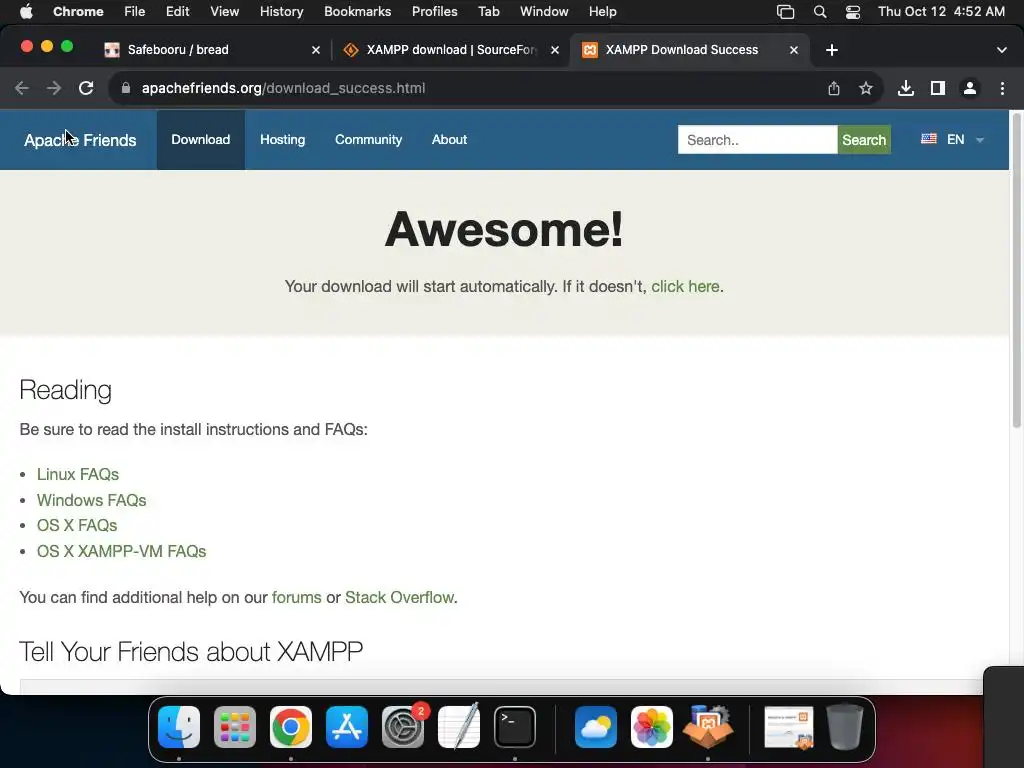This screenshot has height=768, width=1024.
Task: Click the menu bar date and time
Action: coord(941,12)
